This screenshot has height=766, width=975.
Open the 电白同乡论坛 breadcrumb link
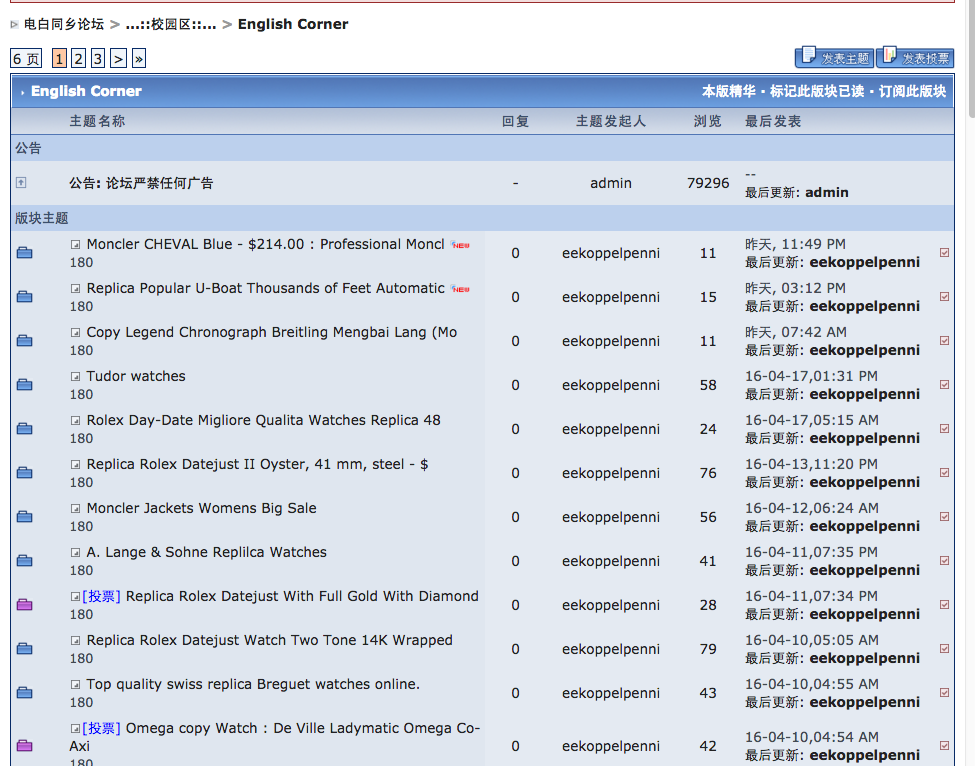tap(63, 24)
